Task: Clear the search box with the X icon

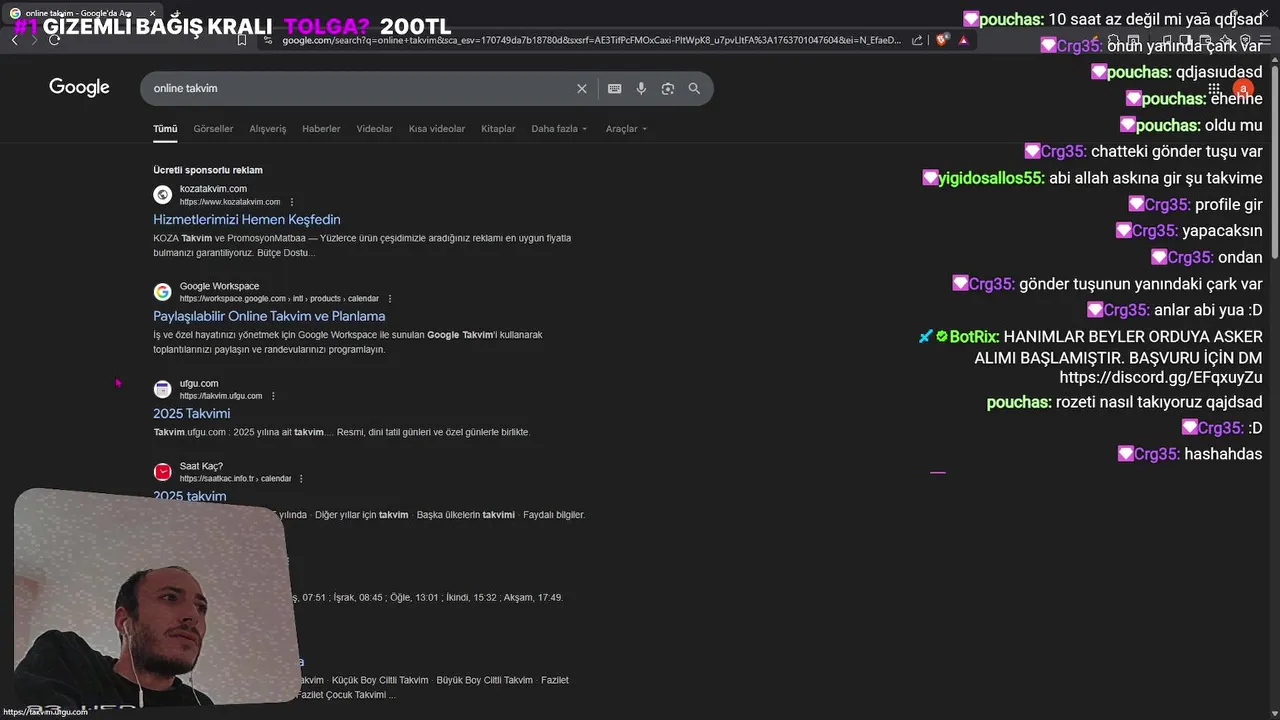Action: tap(582, 88)
